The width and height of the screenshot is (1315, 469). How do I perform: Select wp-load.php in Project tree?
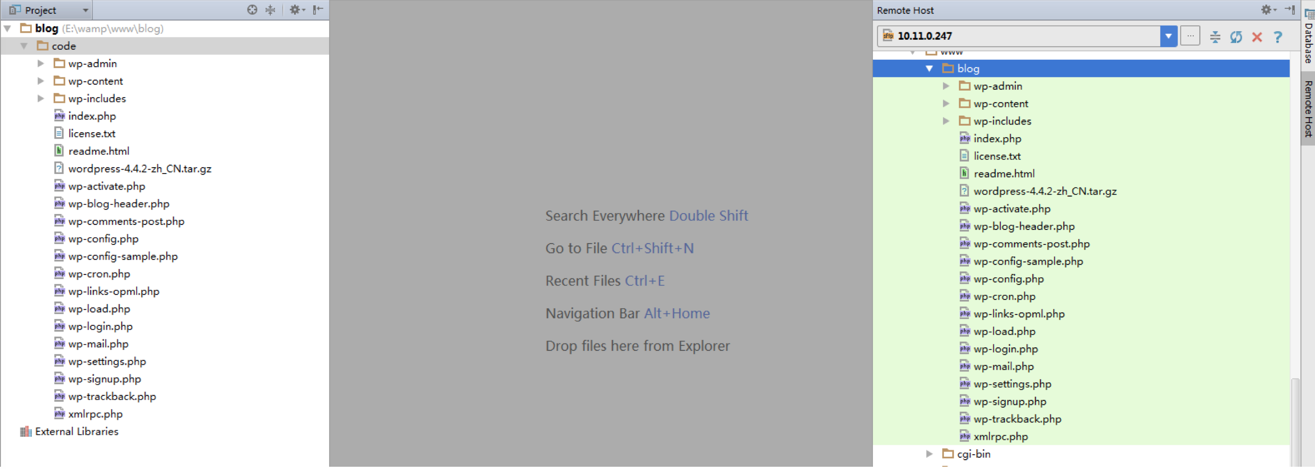(x=99, y=309)
